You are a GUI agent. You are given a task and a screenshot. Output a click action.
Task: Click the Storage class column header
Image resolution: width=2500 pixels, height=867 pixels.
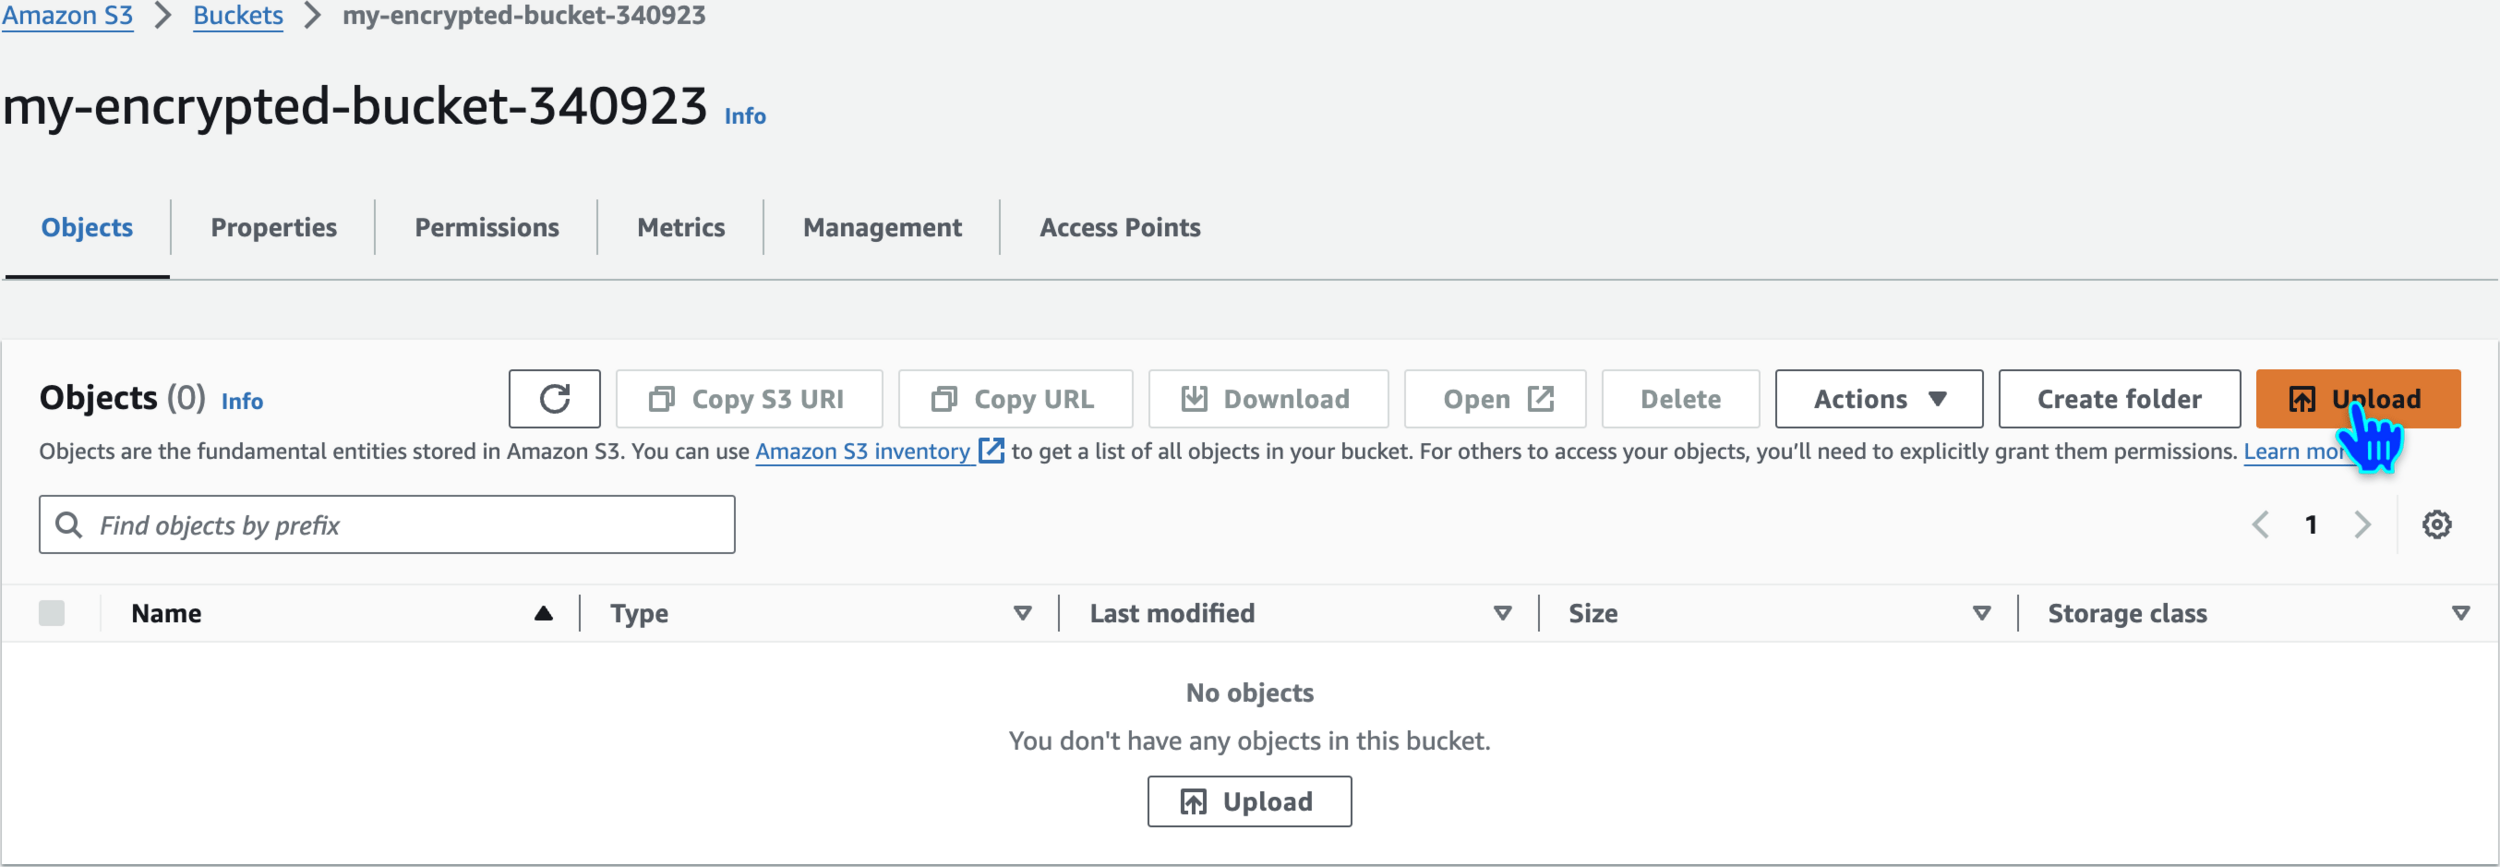click(2127, 613)
